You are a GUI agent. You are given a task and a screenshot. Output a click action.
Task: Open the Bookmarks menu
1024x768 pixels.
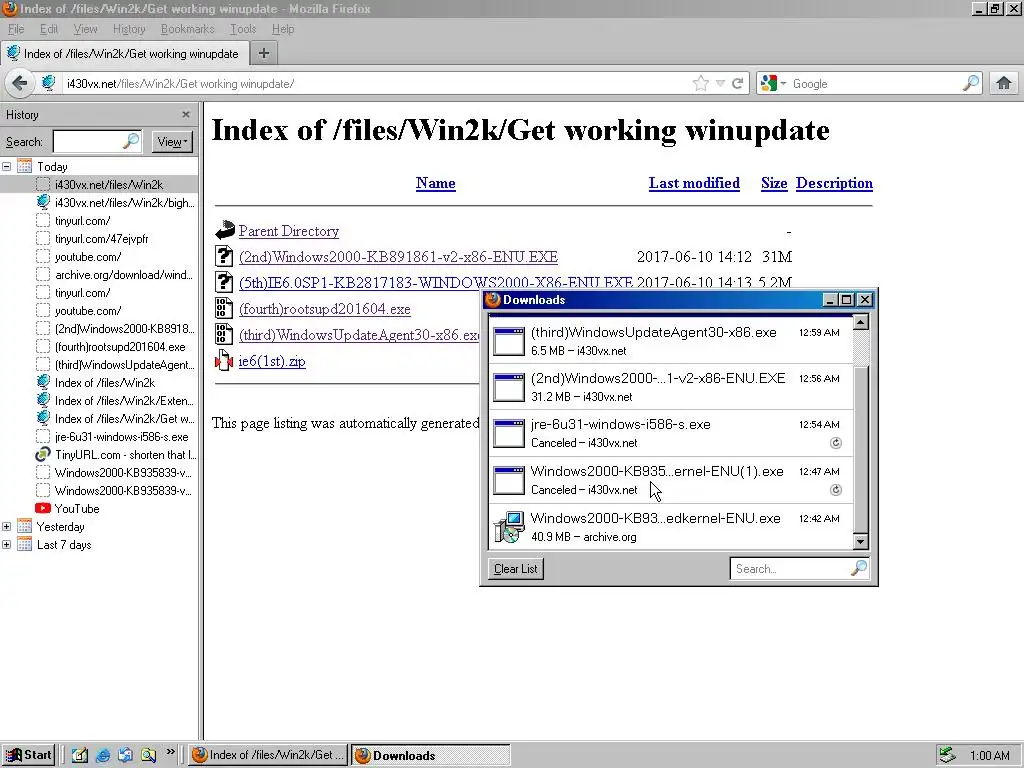click(x=187, y=29)
